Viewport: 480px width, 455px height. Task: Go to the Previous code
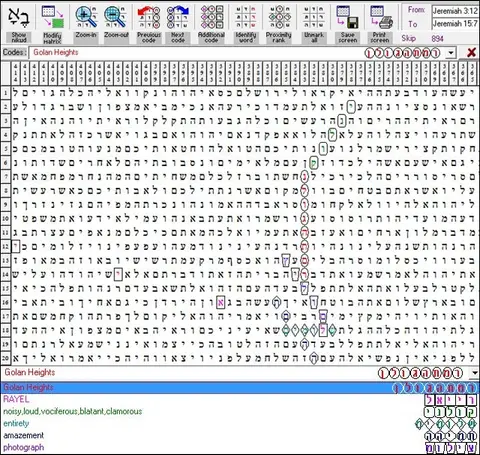[x=149, y=17]
